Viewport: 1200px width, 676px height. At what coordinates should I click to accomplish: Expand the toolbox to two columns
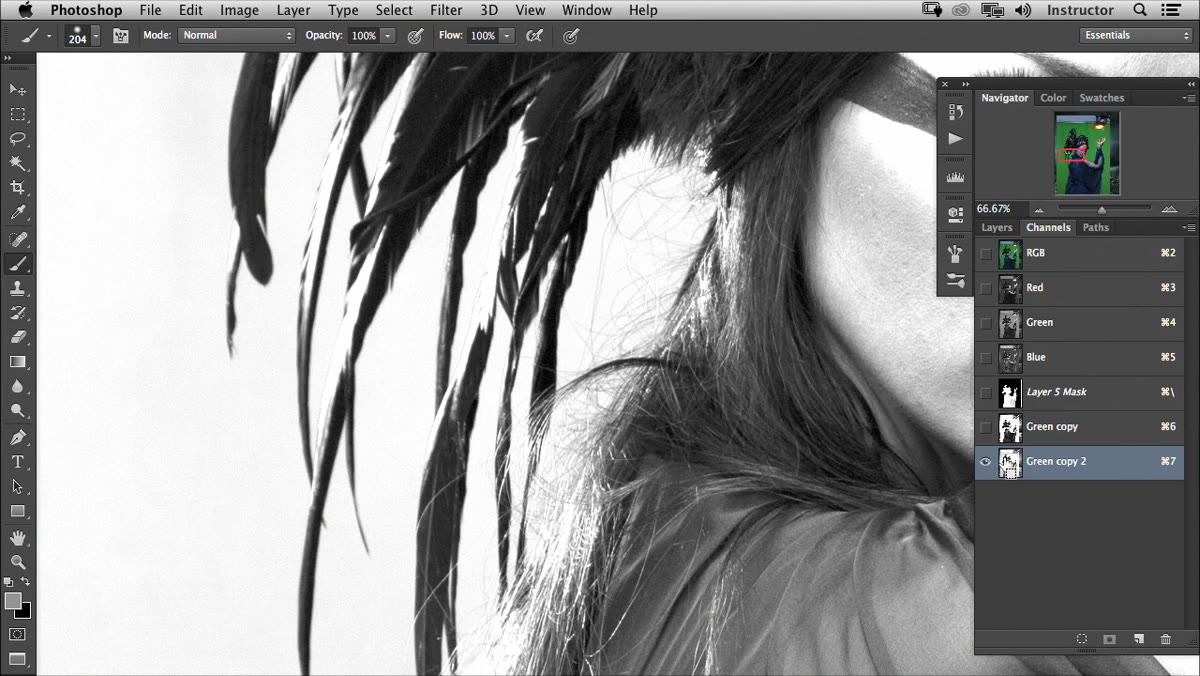click(x=9, y=59)
